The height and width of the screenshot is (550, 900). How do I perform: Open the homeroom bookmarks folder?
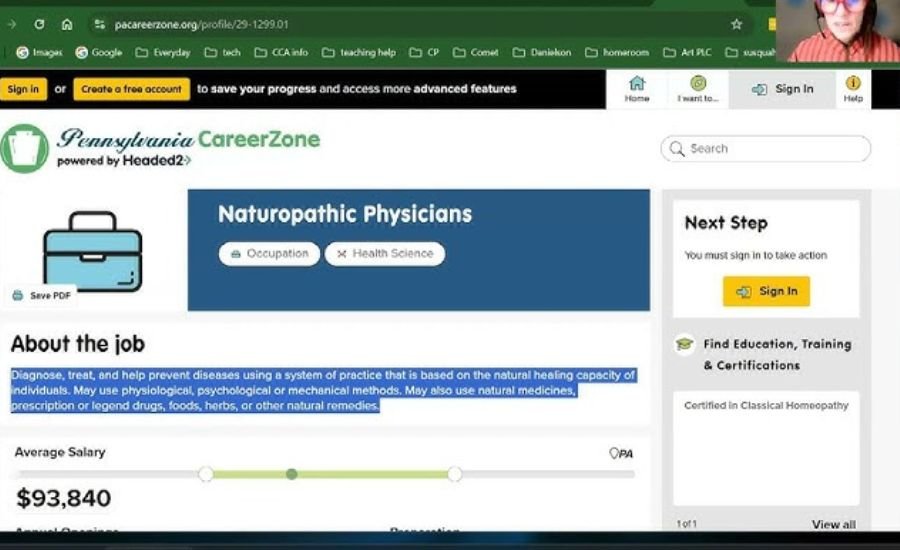tap(617, 52)
